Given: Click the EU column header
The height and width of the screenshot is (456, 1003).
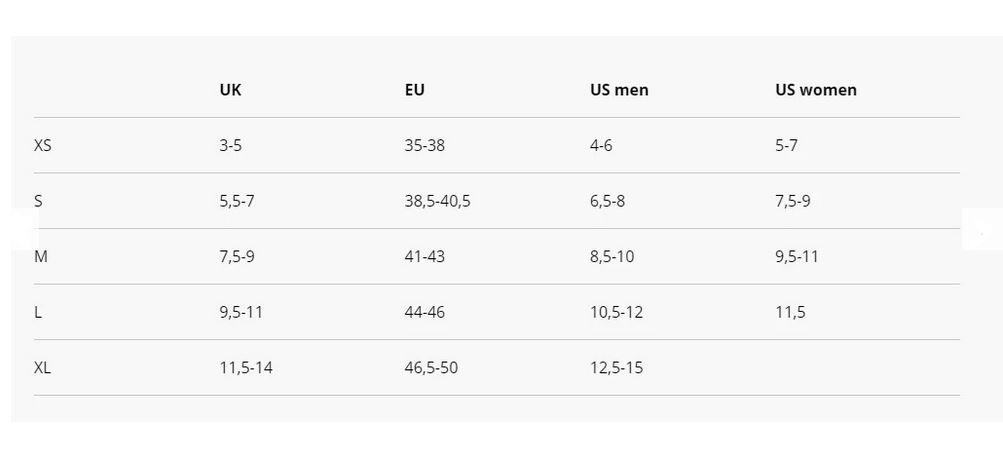Looking at the screenshot, I should click(x=414, y=90).
